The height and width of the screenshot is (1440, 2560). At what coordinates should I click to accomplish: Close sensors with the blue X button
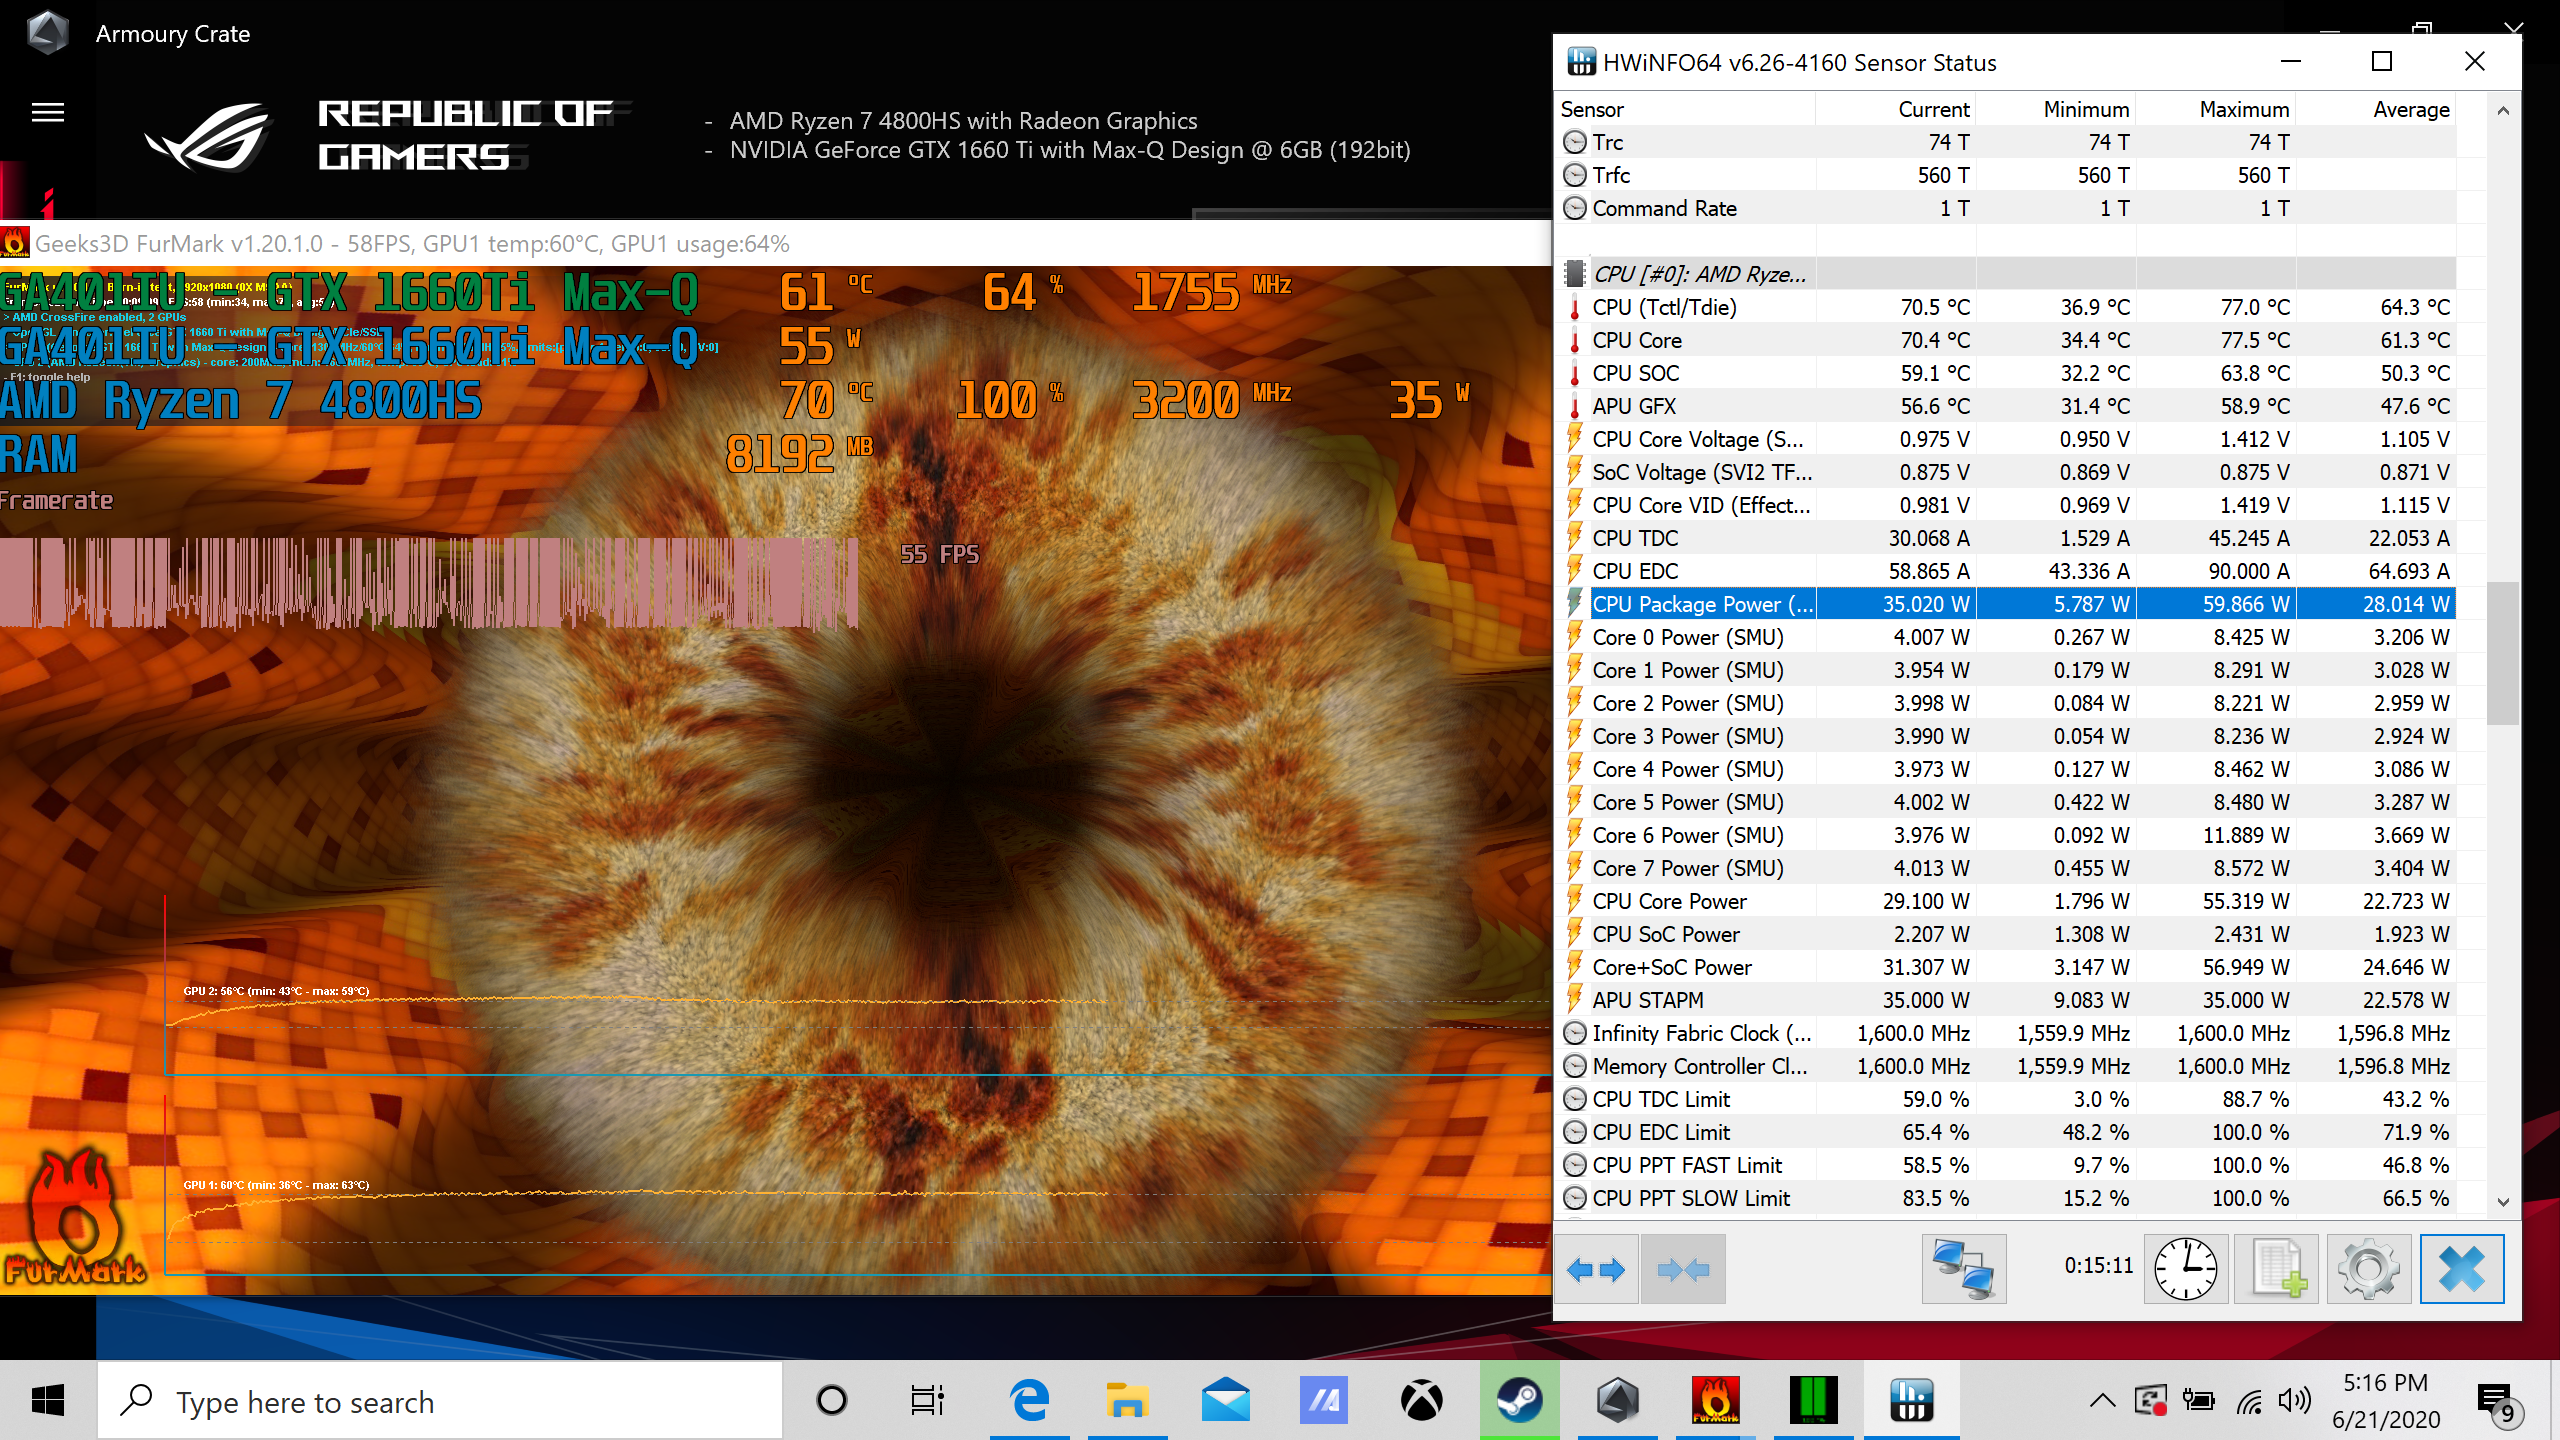tap(2462, 1269)
